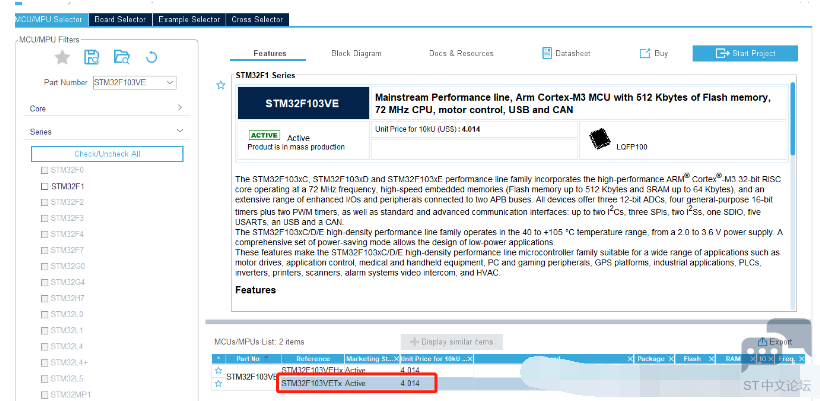The width and height of the screenshot is (820, 401).
Task: Switch to Example Selector tab
Action: (189, 19)
